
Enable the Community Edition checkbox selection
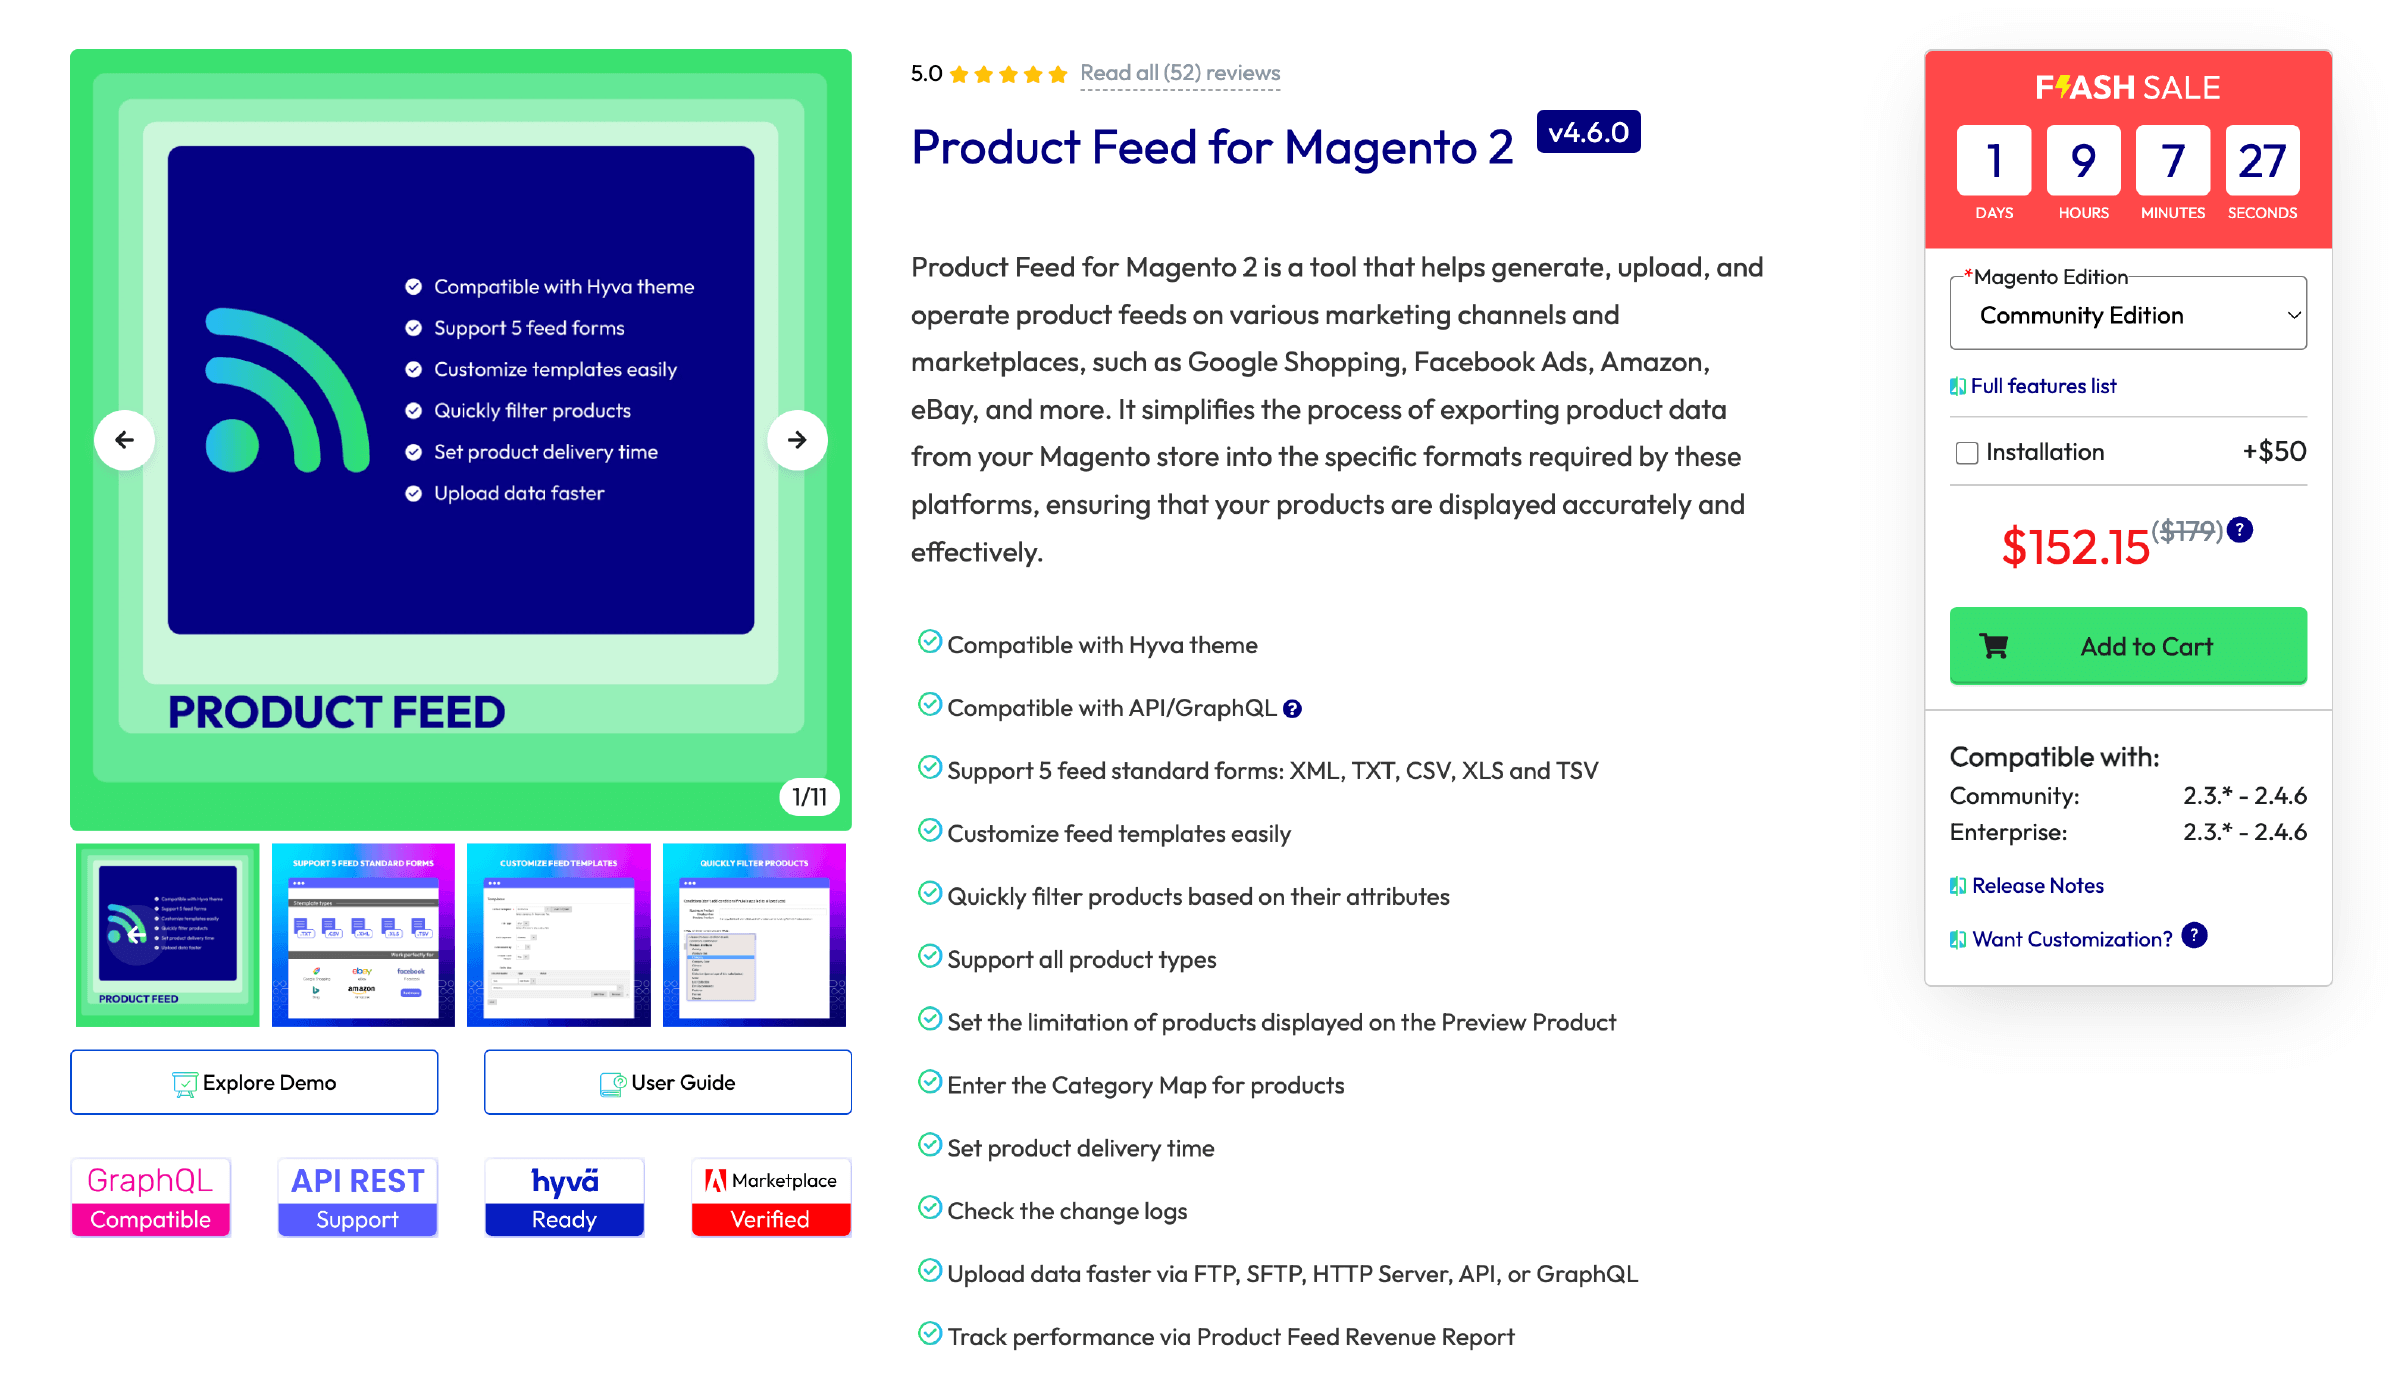(2127, 316)
